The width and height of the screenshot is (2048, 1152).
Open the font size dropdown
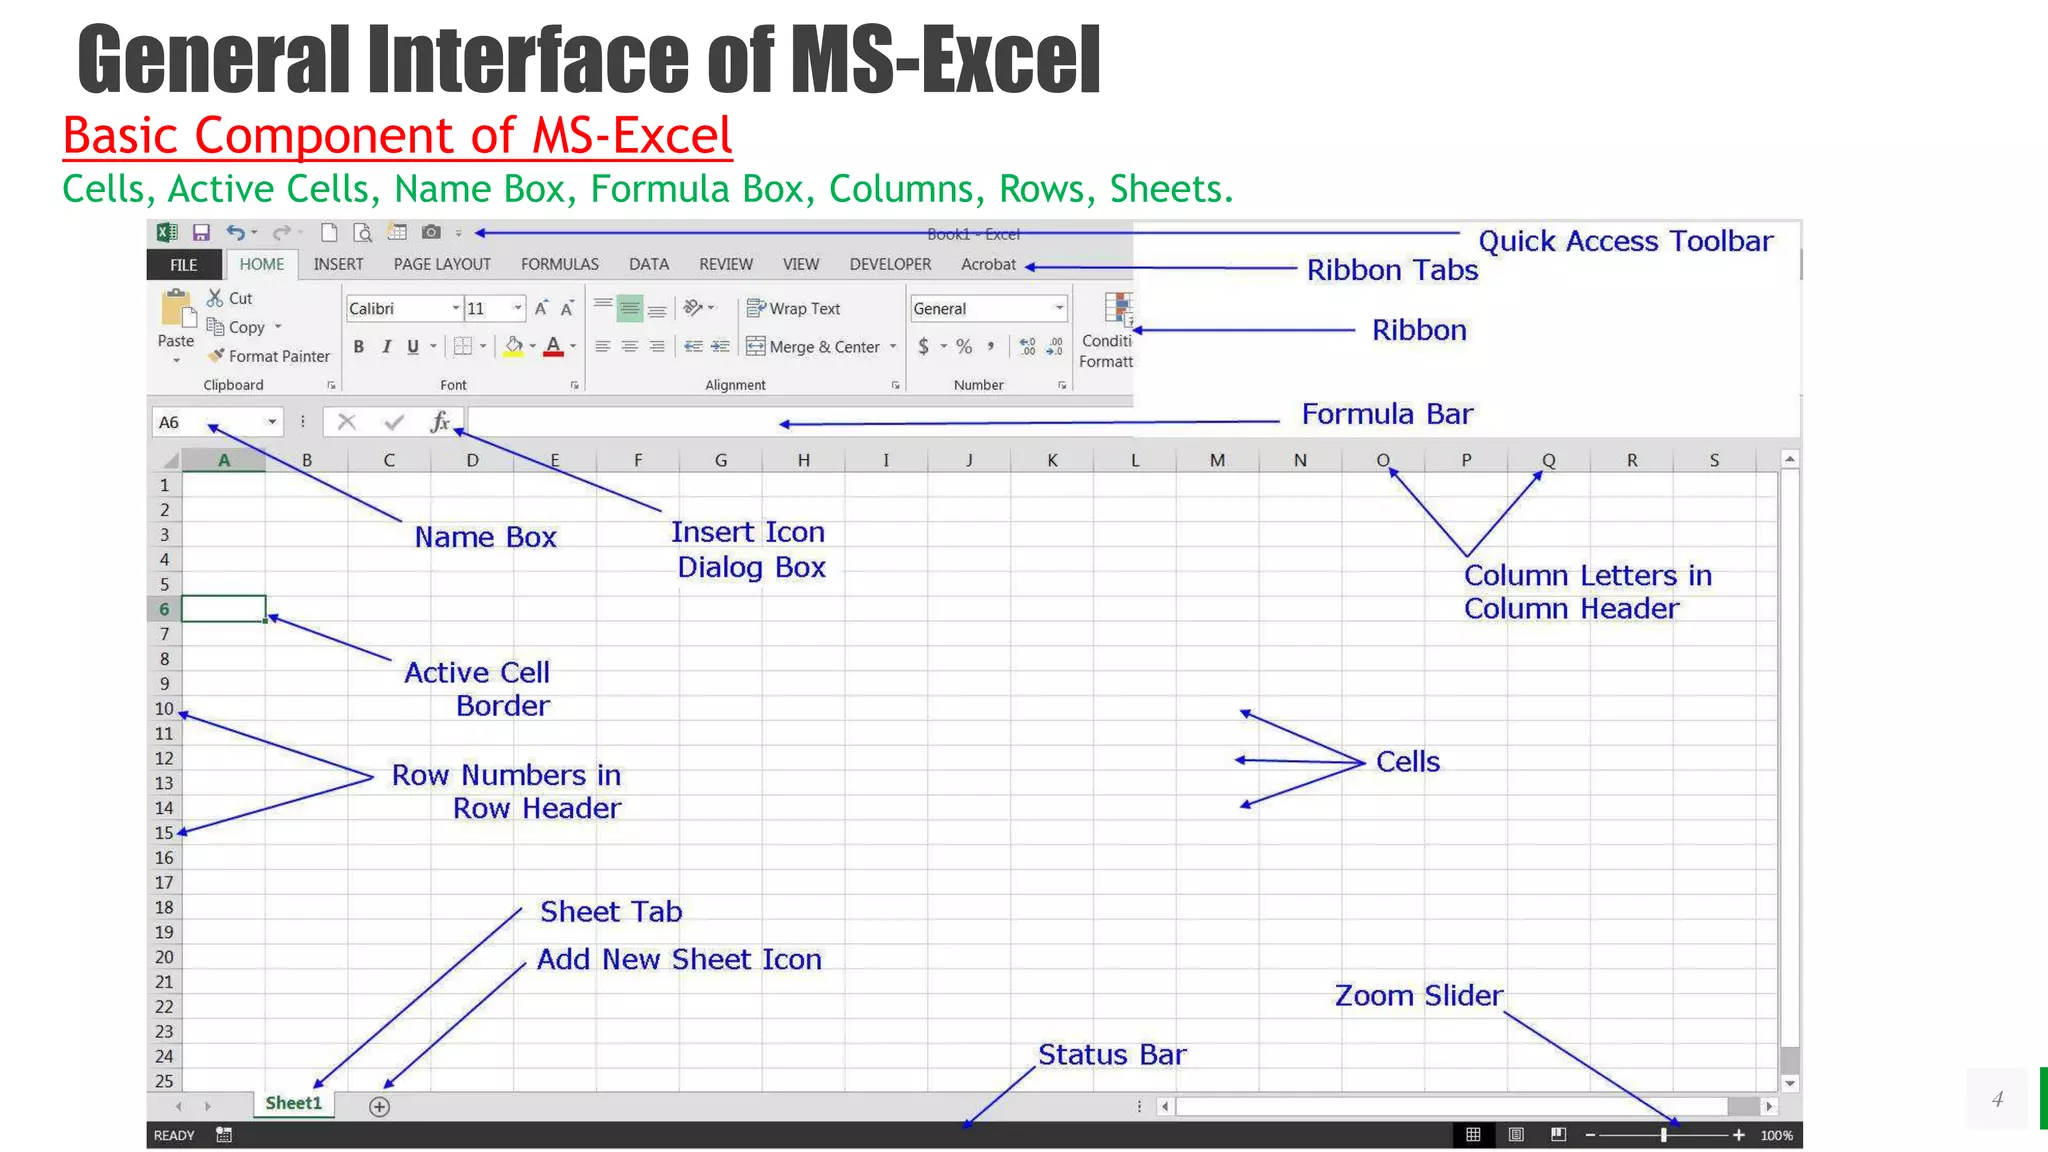[x=518, y=308]
